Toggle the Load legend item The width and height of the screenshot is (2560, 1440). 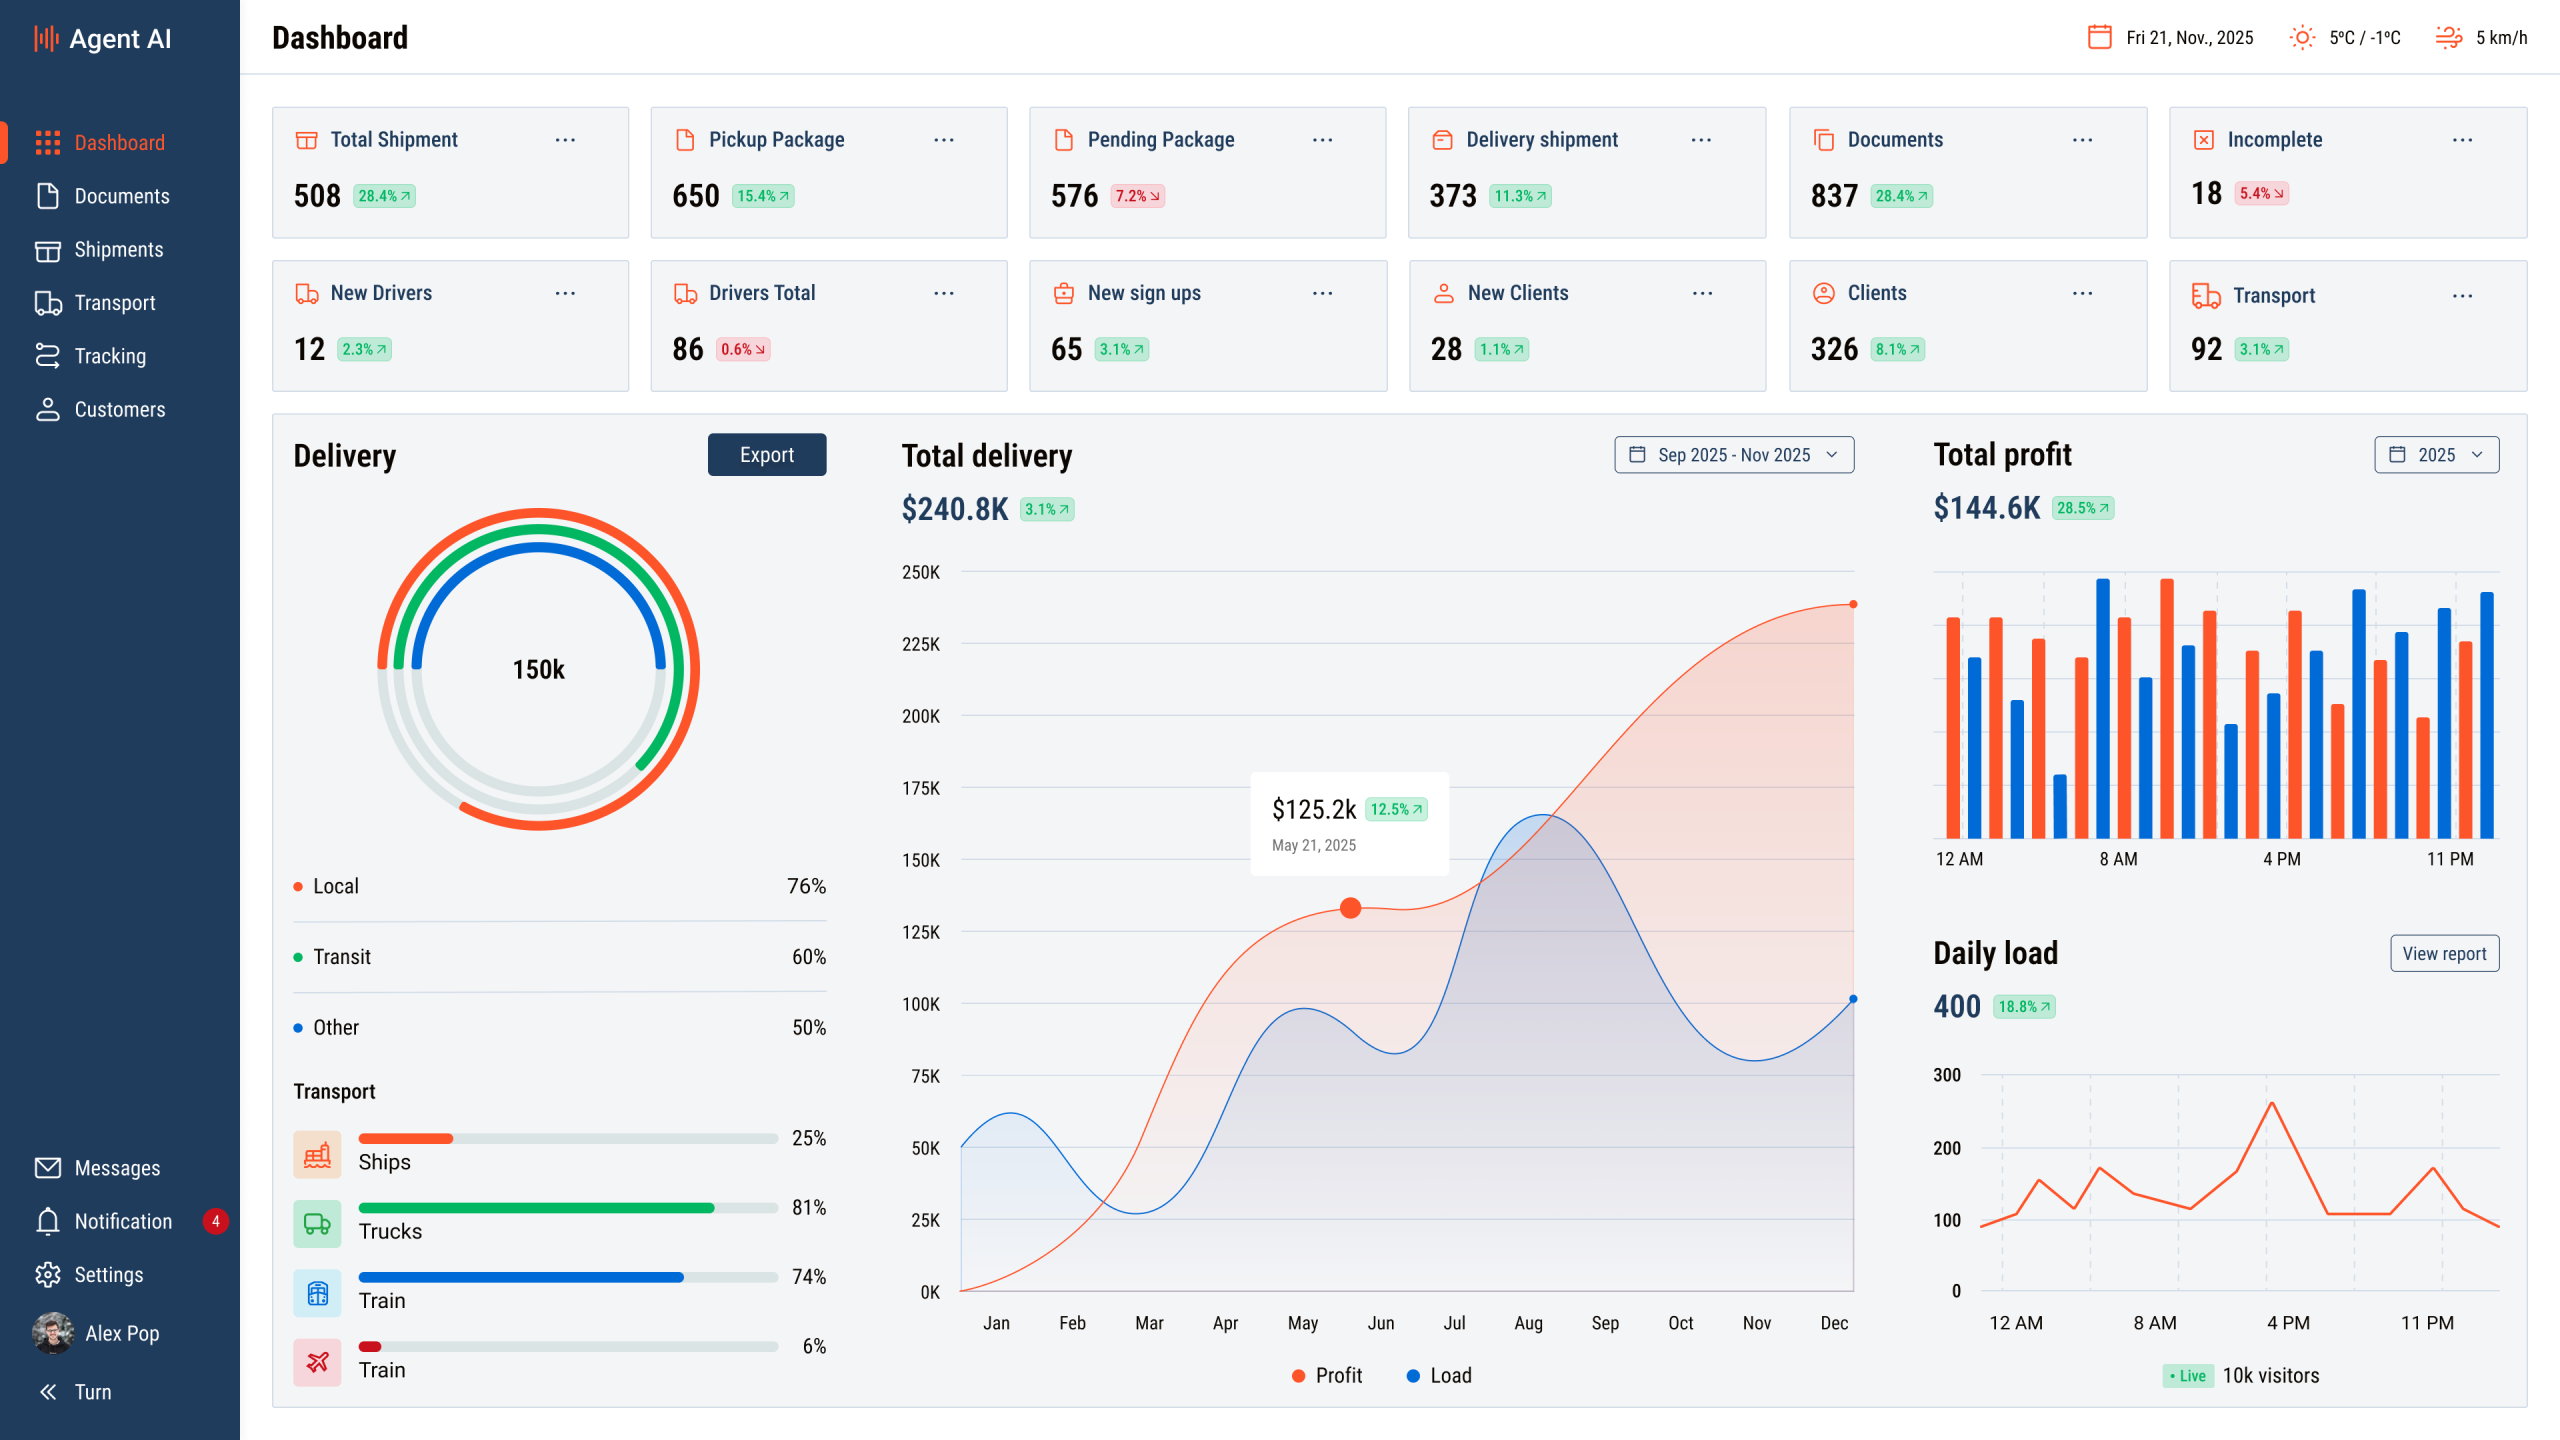1440,1375
